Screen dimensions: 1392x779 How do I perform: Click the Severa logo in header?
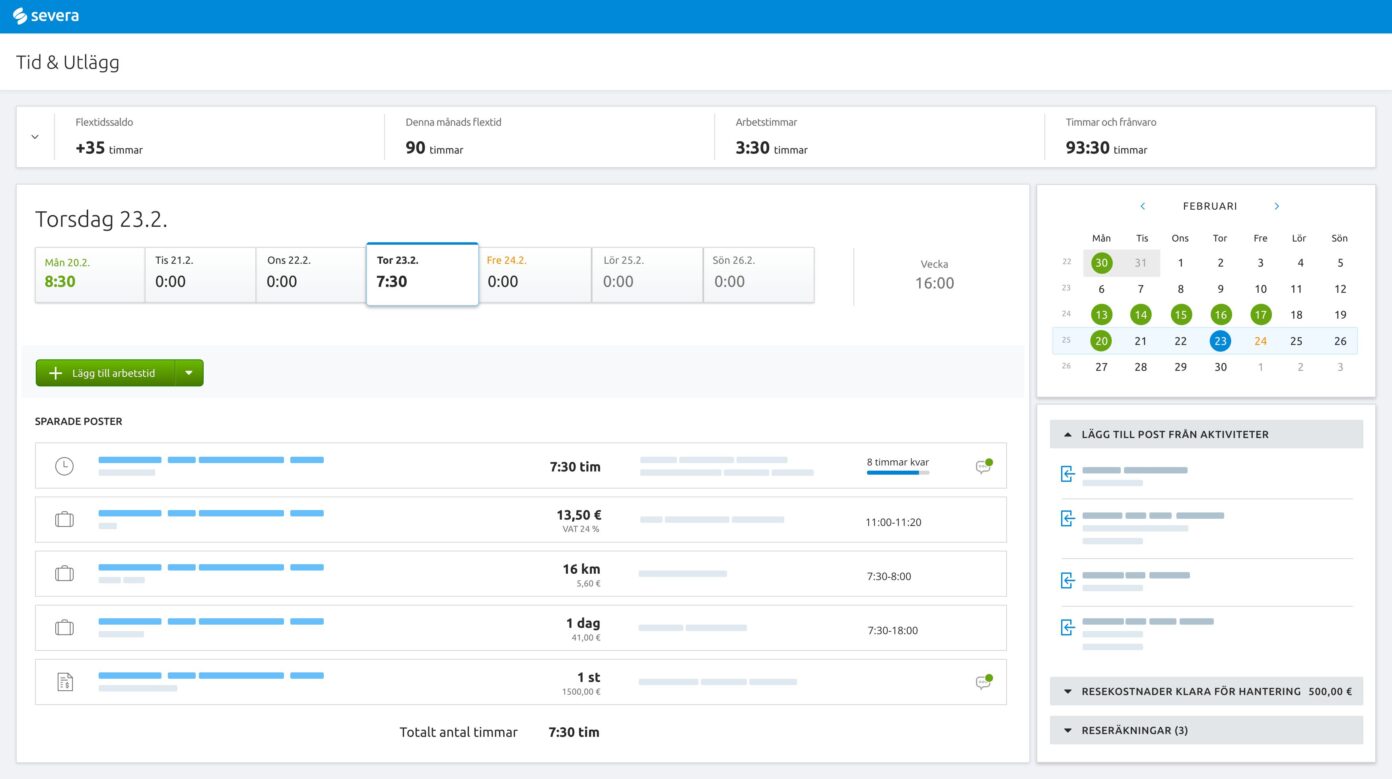point(46,16)
